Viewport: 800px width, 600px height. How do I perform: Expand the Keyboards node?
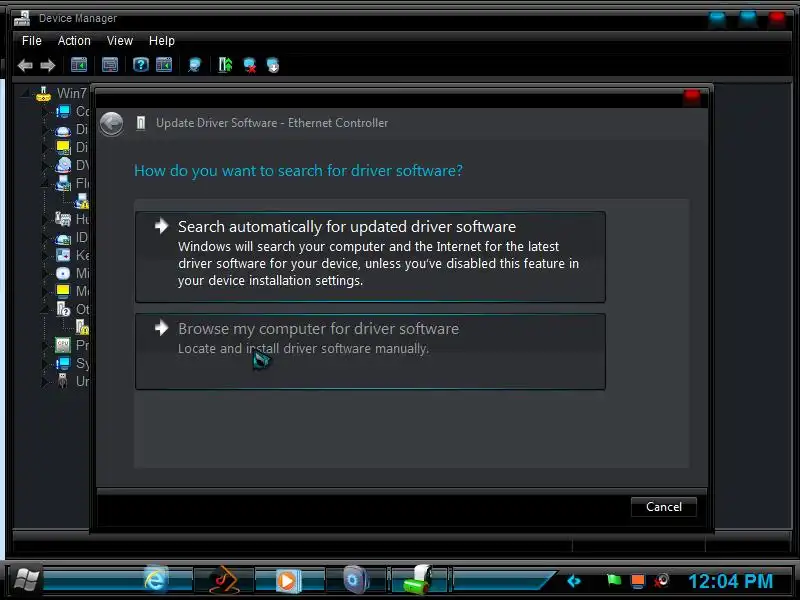45,255
